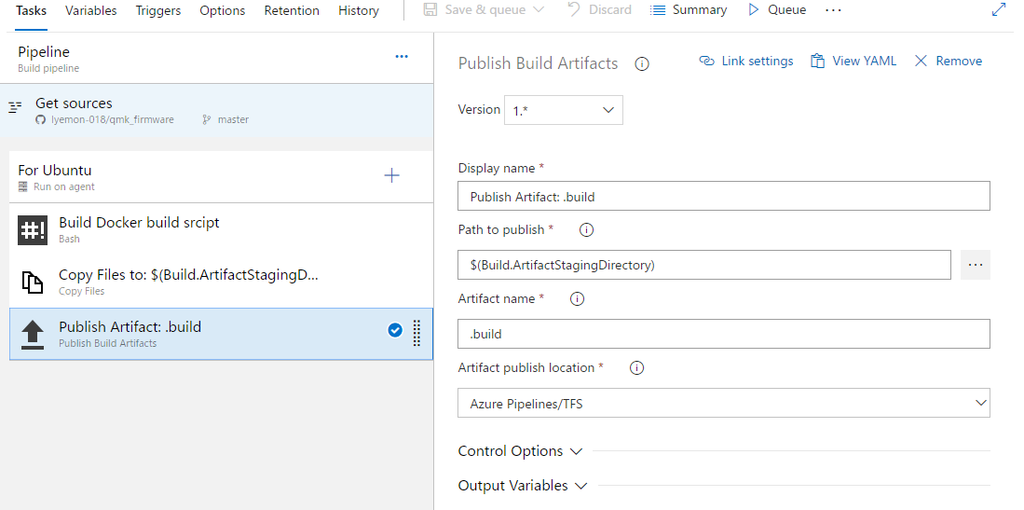Switch to the Tasks tab
This screenshot has width=1024, height=510.
31,10
